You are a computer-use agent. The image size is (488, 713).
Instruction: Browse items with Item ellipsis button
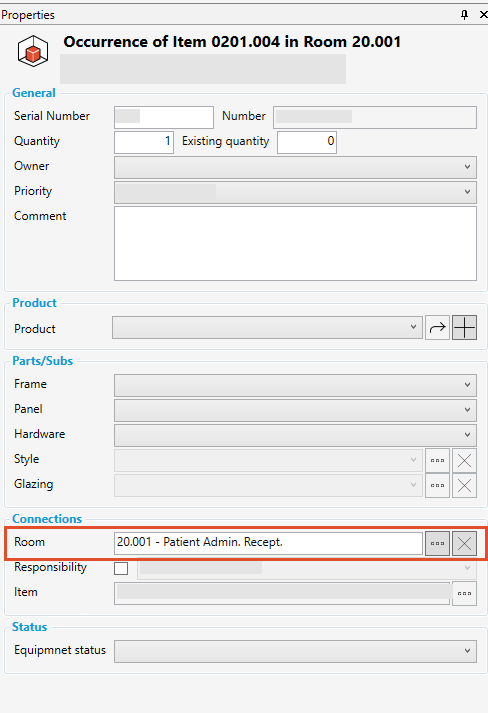464,593
